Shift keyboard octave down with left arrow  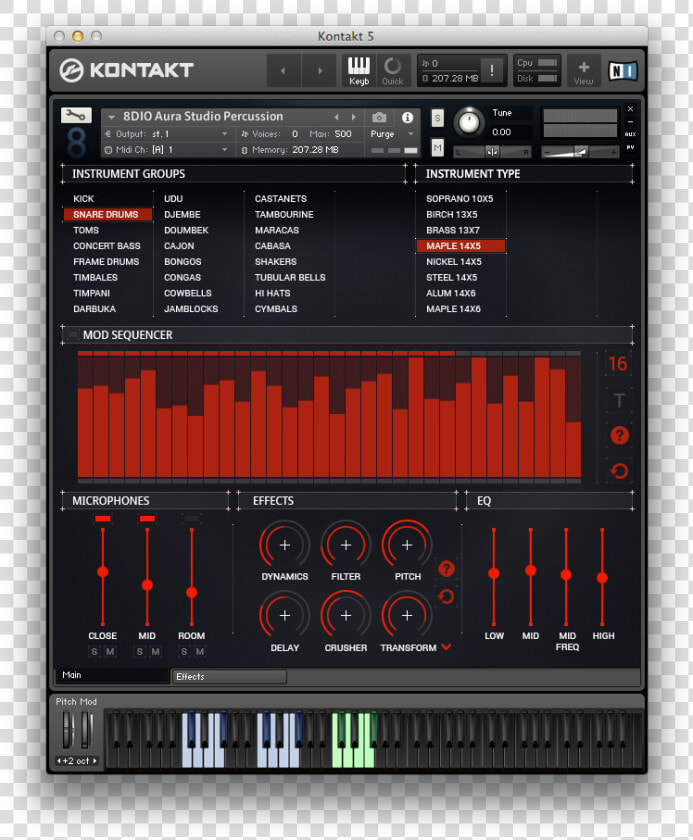coord(59,760)
